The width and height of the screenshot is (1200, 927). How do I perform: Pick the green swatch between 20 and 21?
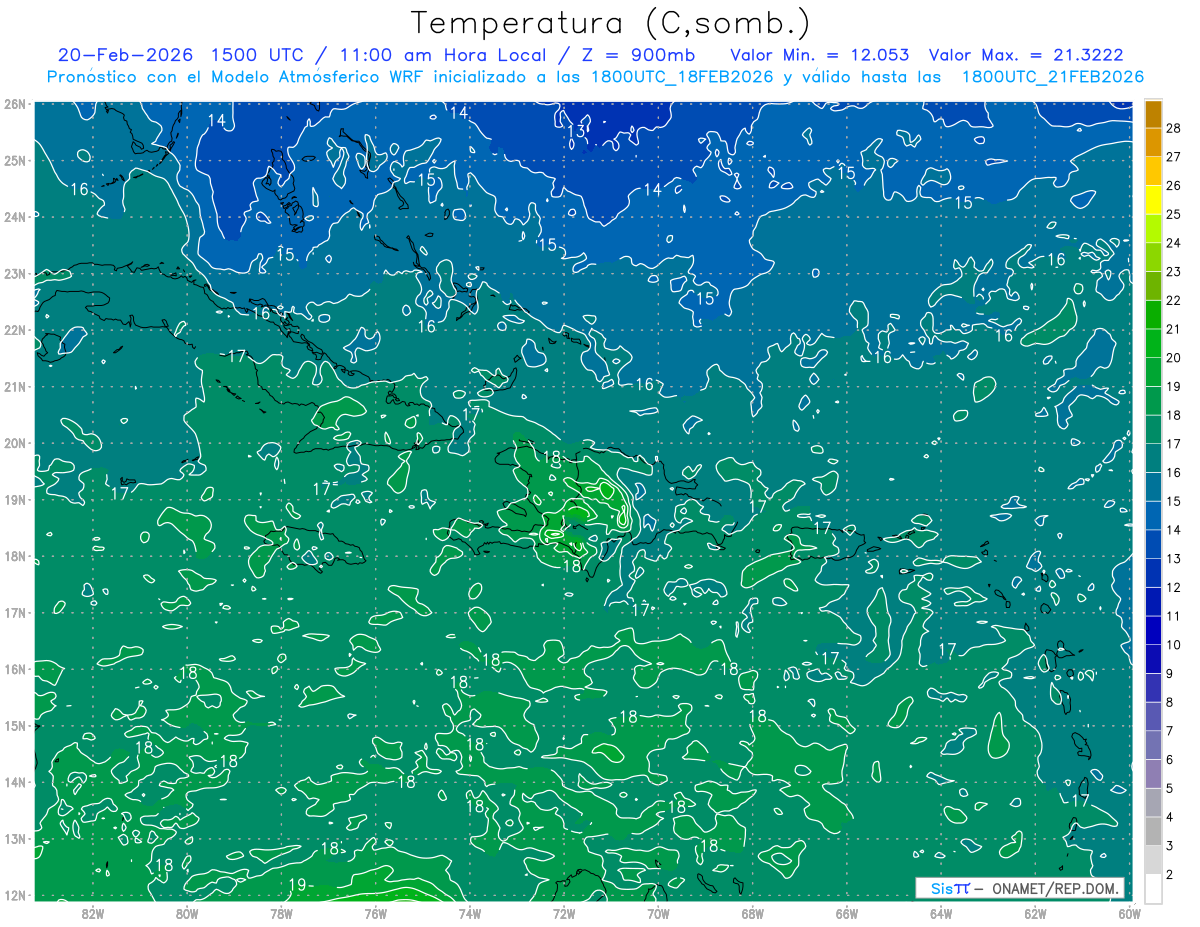coord(1153,343)
